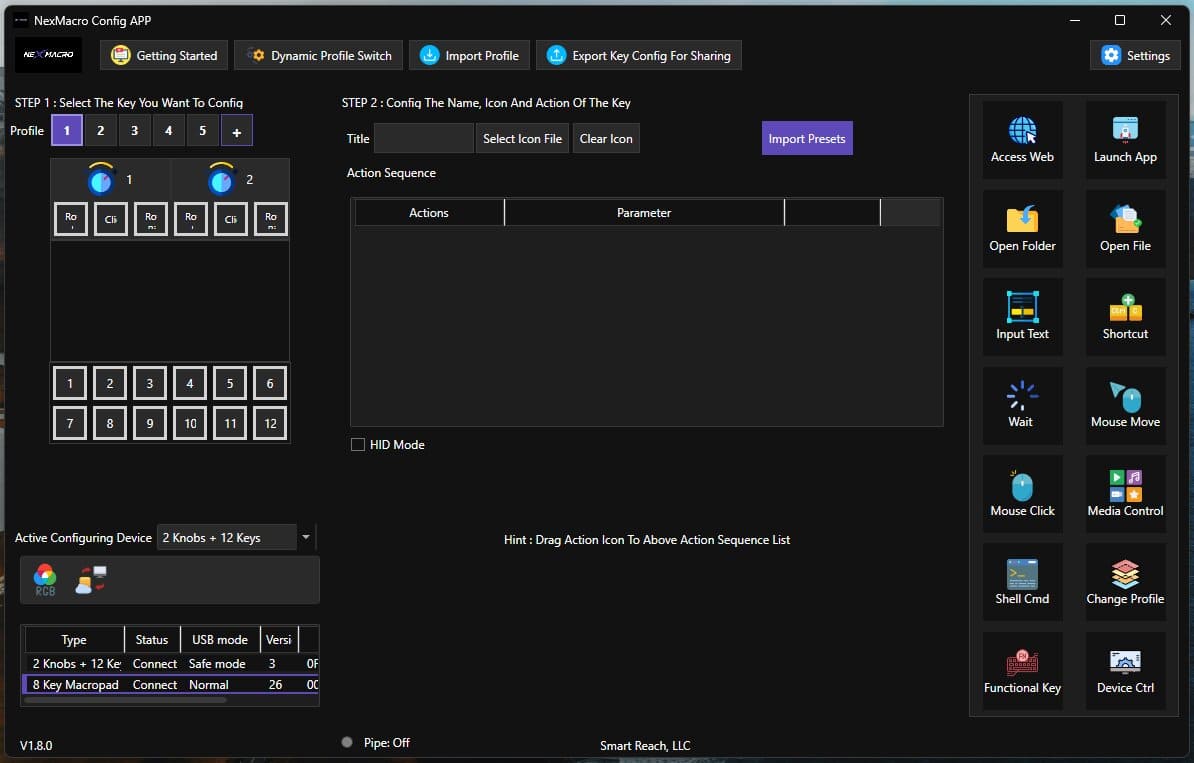This screenshot has height=763, width=1194.
Task: Click Export Key Config For Sharing
Action: click(638, 56)
